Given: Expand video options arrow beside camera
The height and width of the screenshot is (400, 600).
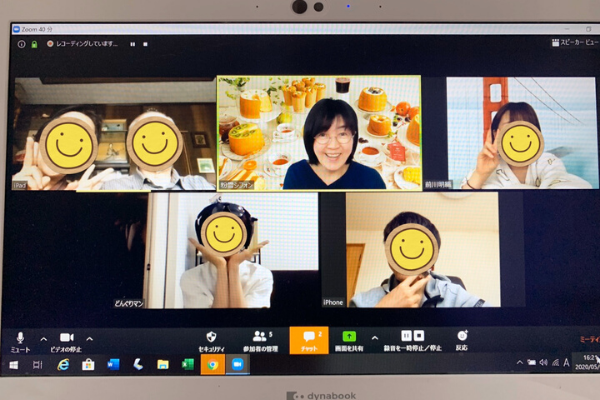Looking at the screenshot, I should click(89, 338).
